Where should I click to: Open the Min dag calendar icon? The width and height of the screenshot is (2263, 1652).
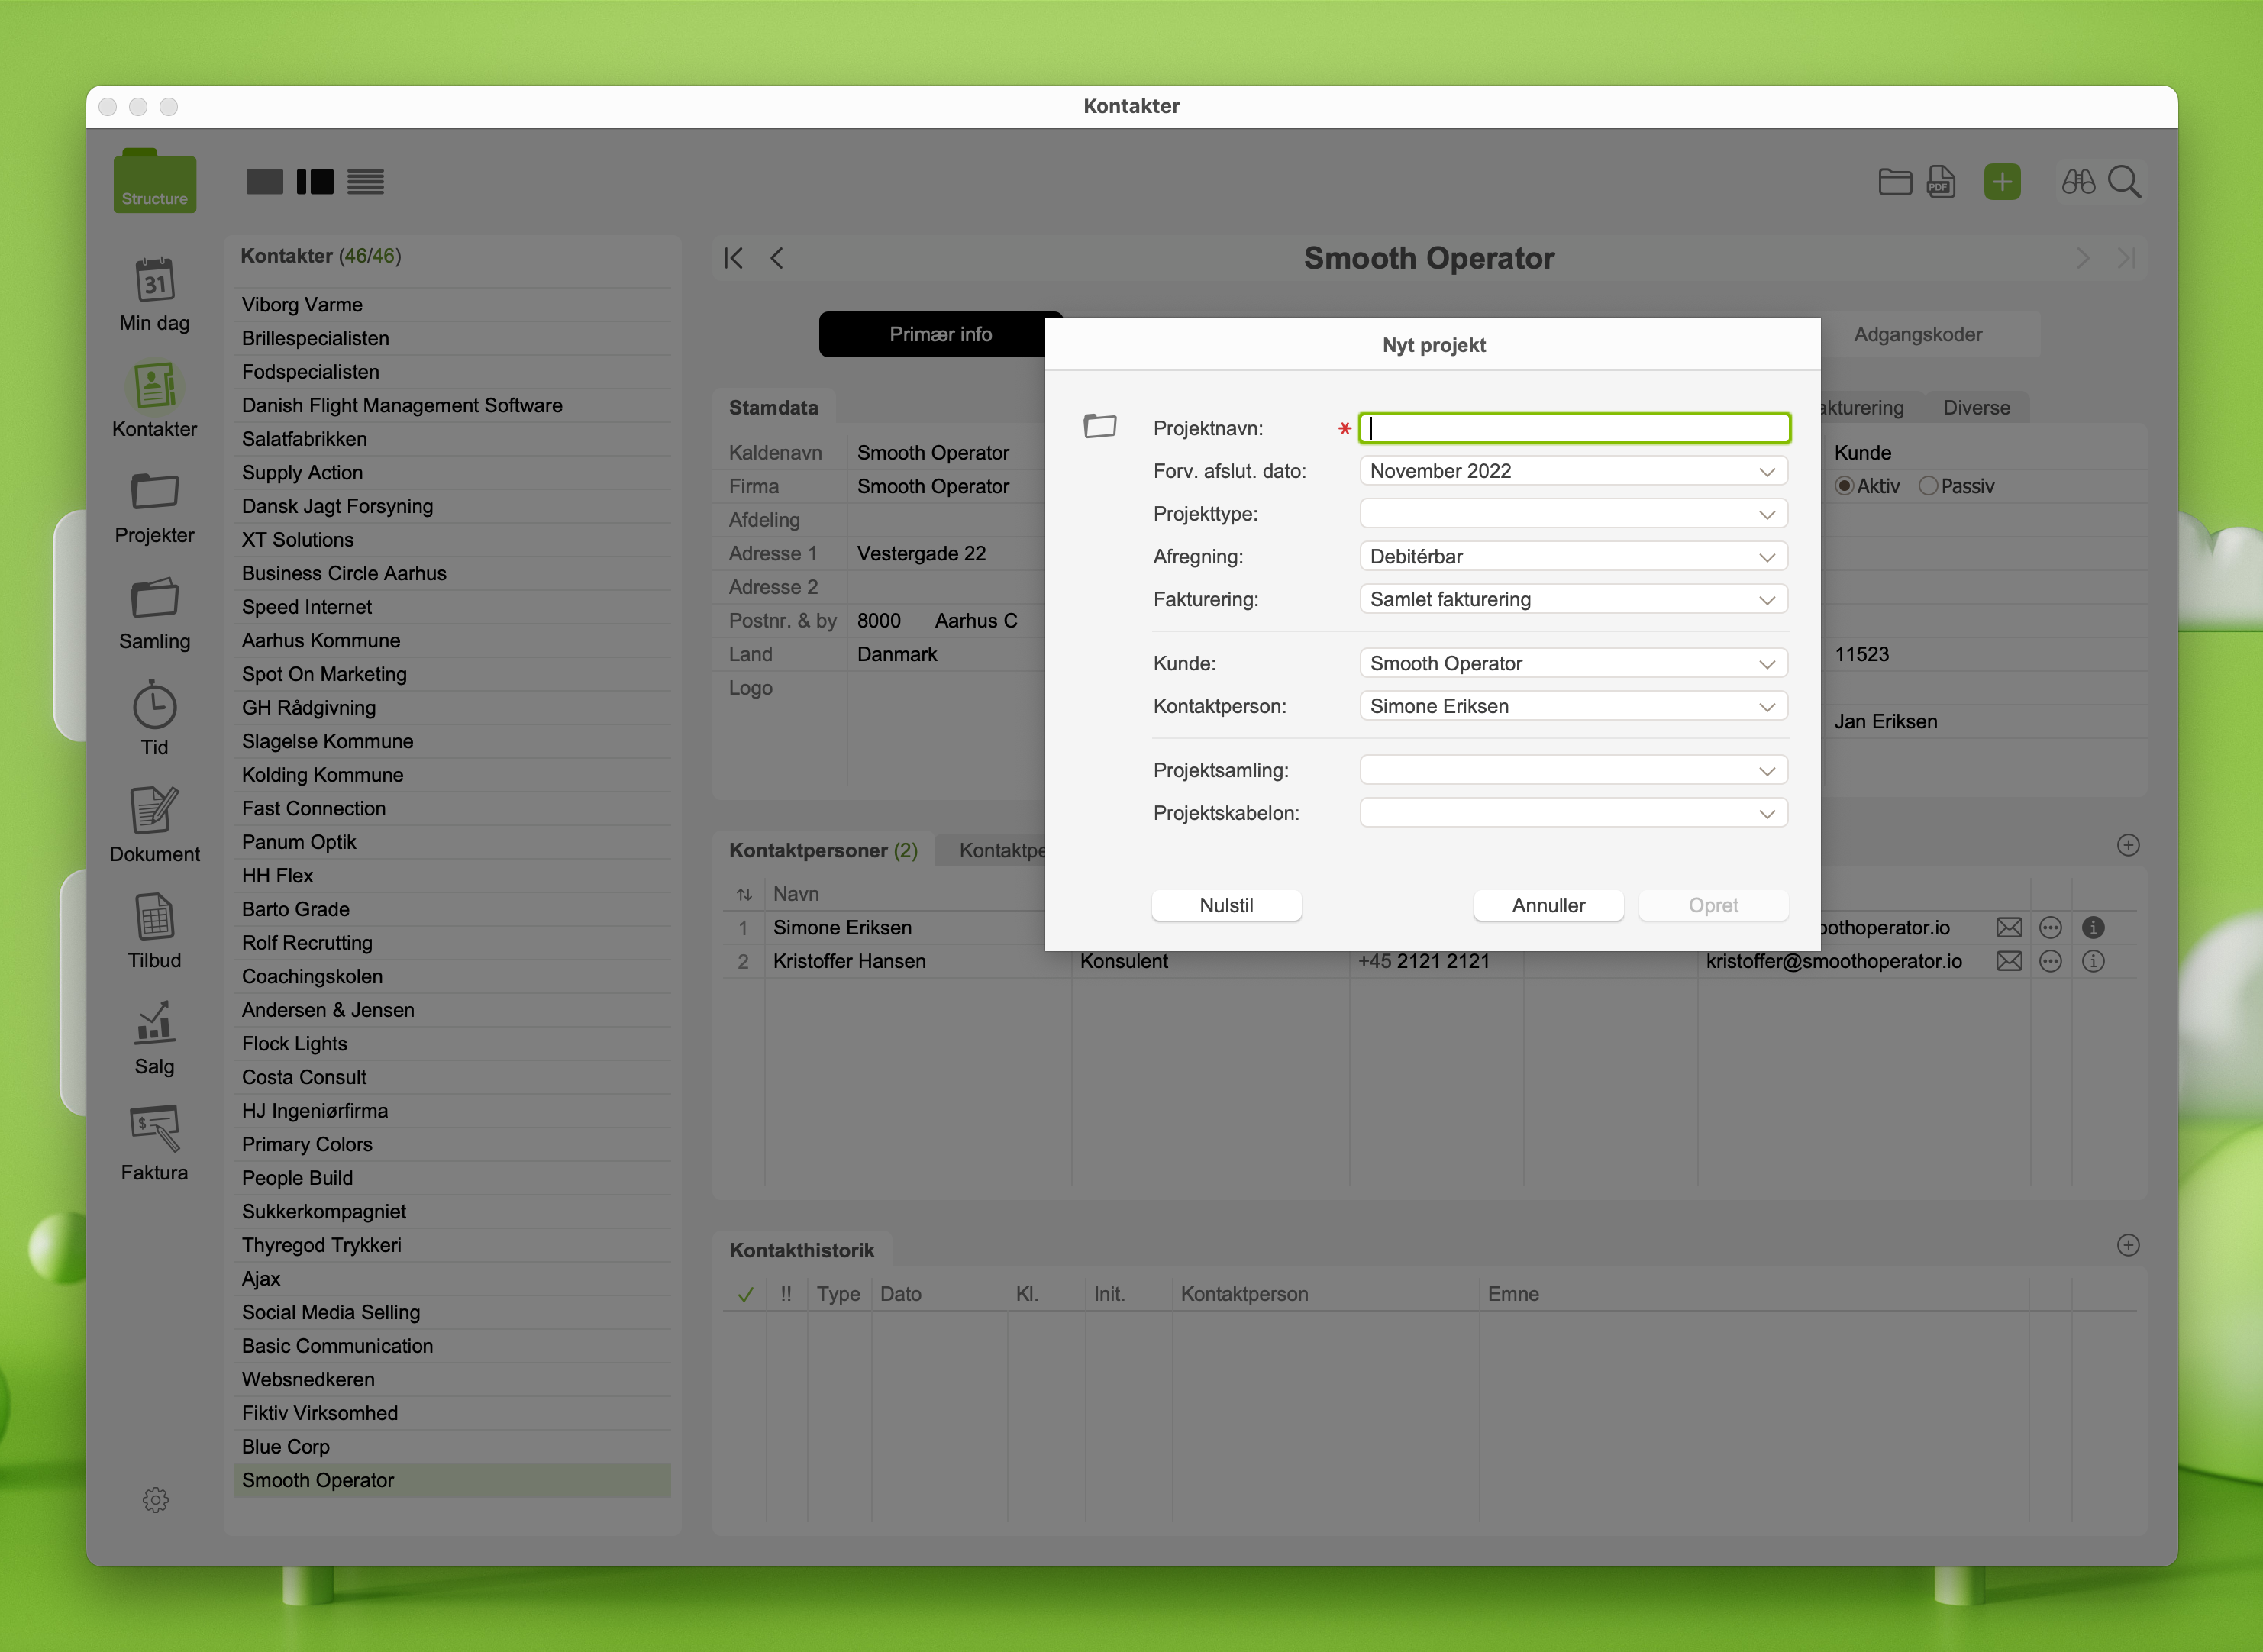pos(154,282)
